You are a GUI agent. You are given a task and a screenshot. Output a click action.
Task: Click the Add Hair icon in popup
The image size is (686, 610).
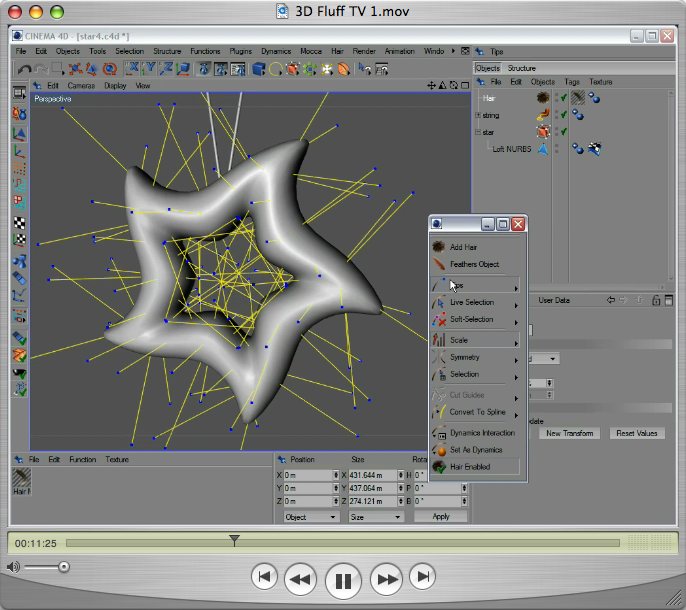tap(438, 247)
